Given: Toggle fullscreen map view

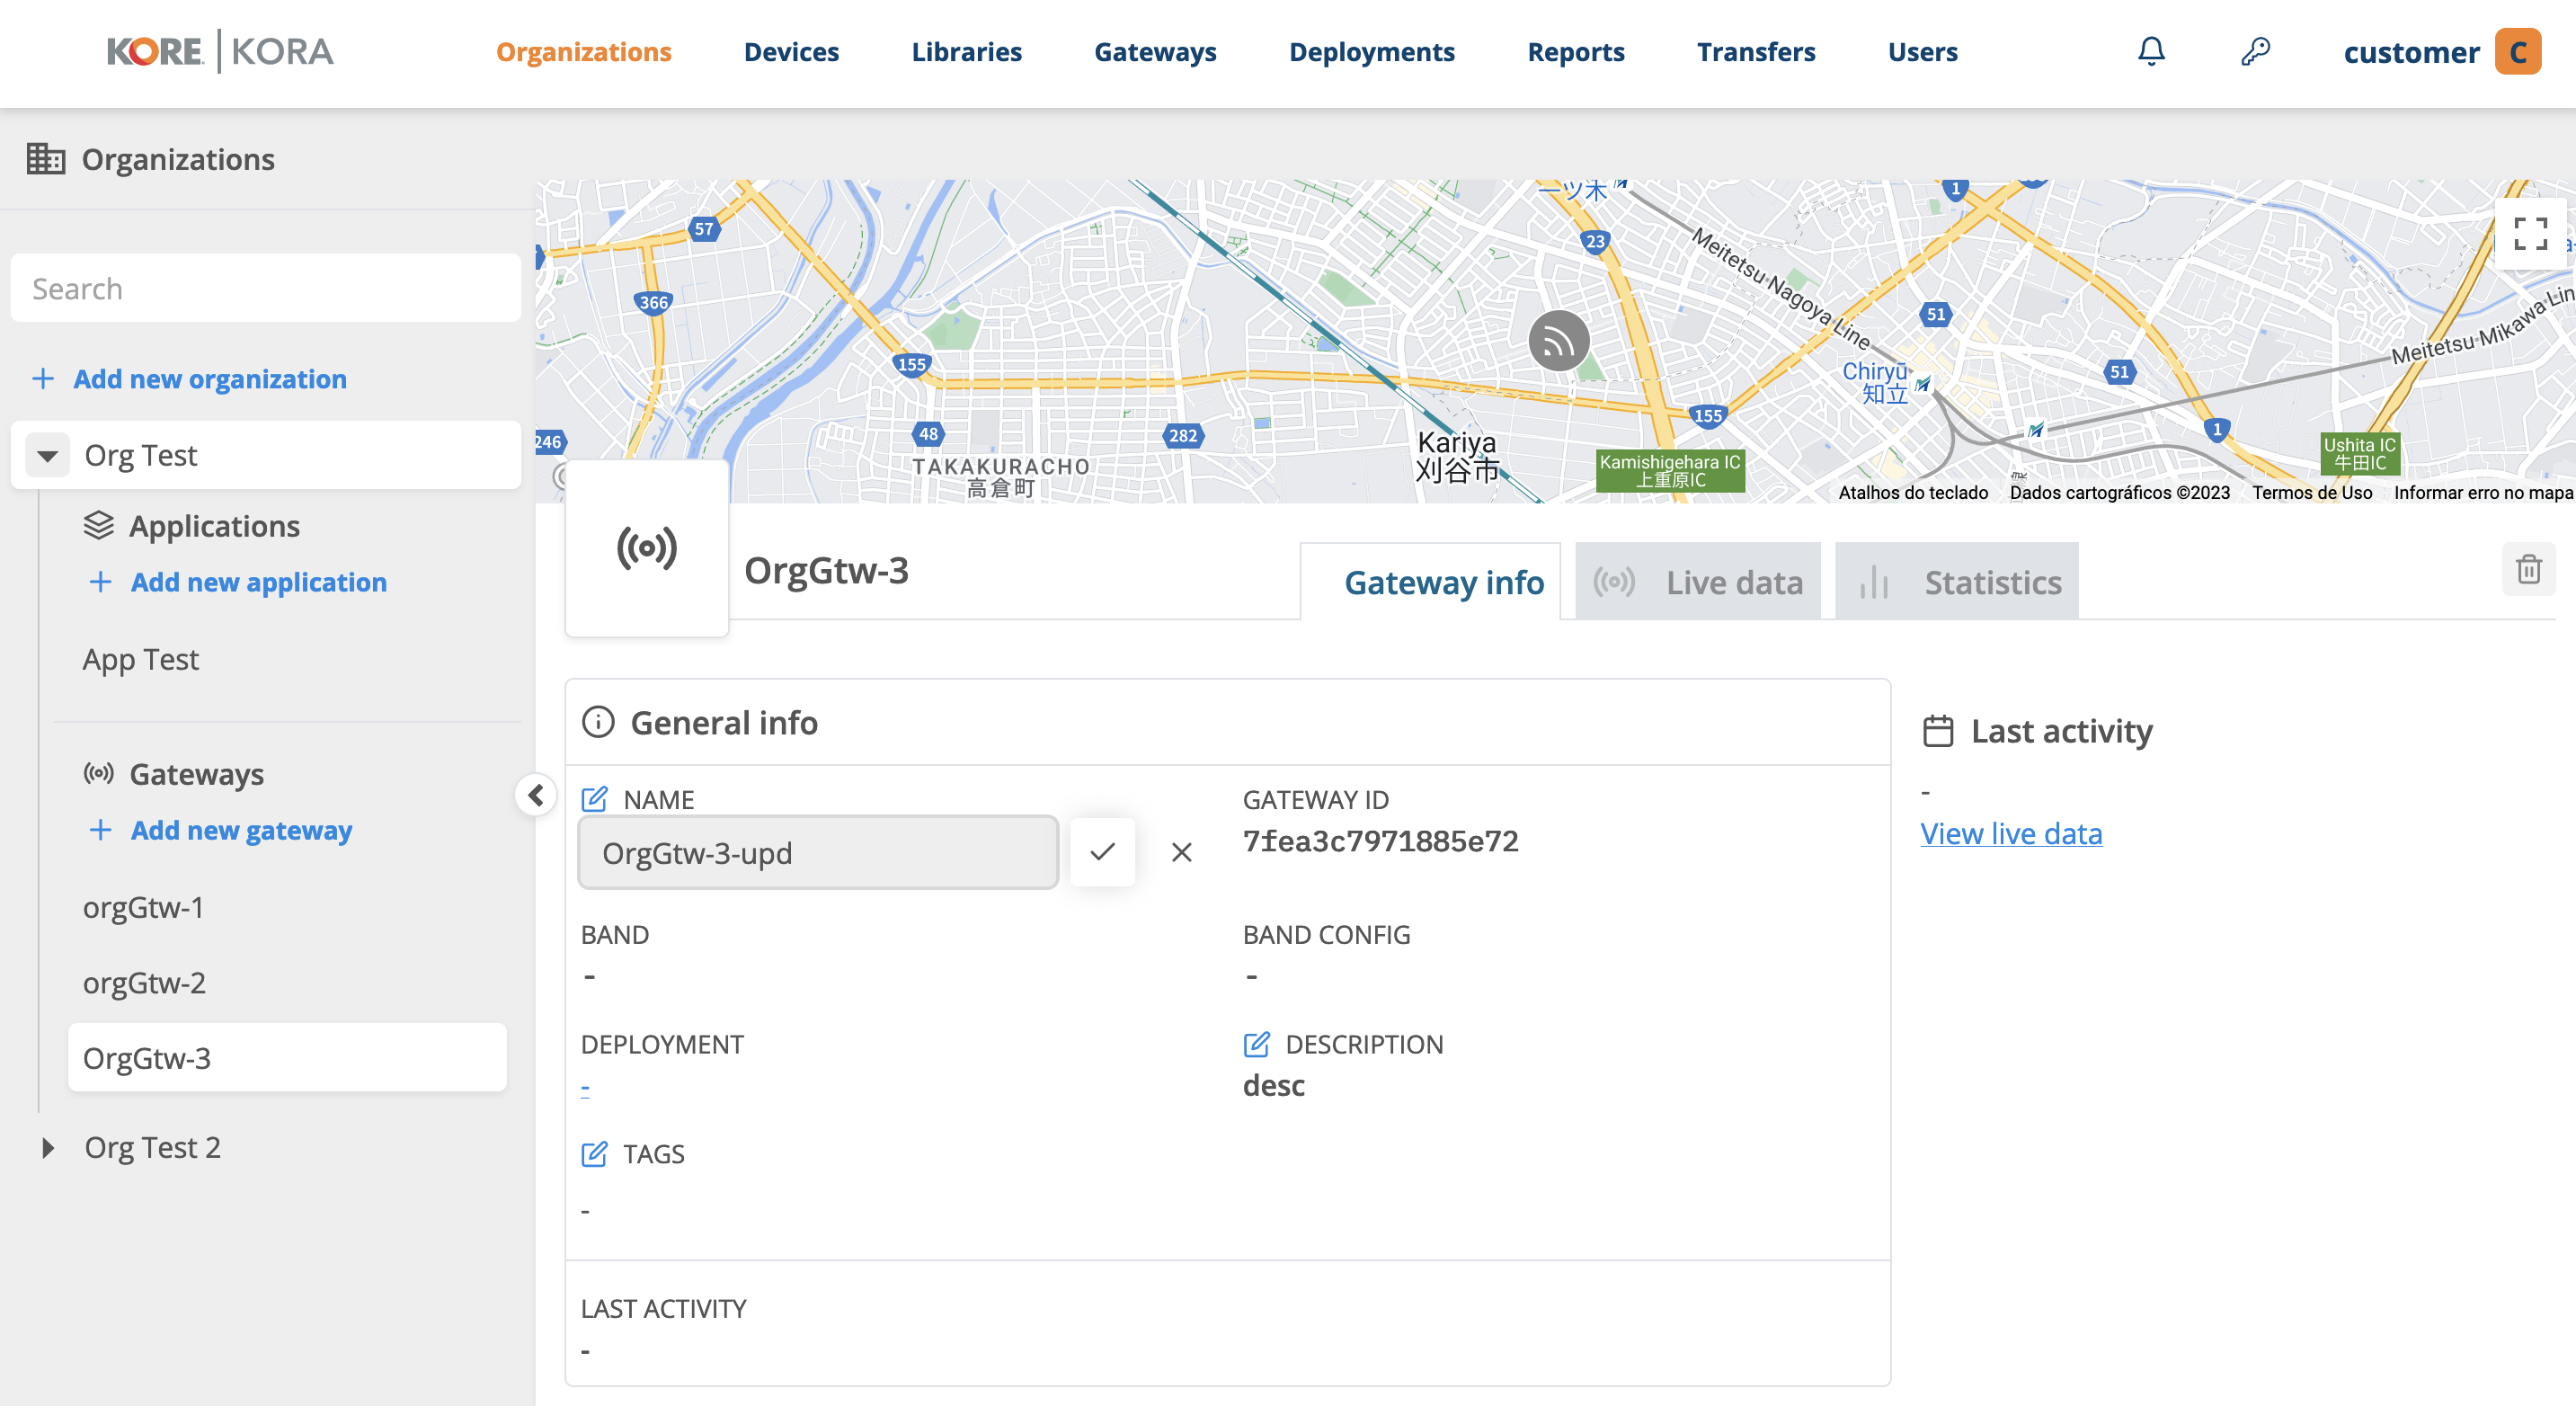Looking at the screenshot, I should coord(2530,234).
